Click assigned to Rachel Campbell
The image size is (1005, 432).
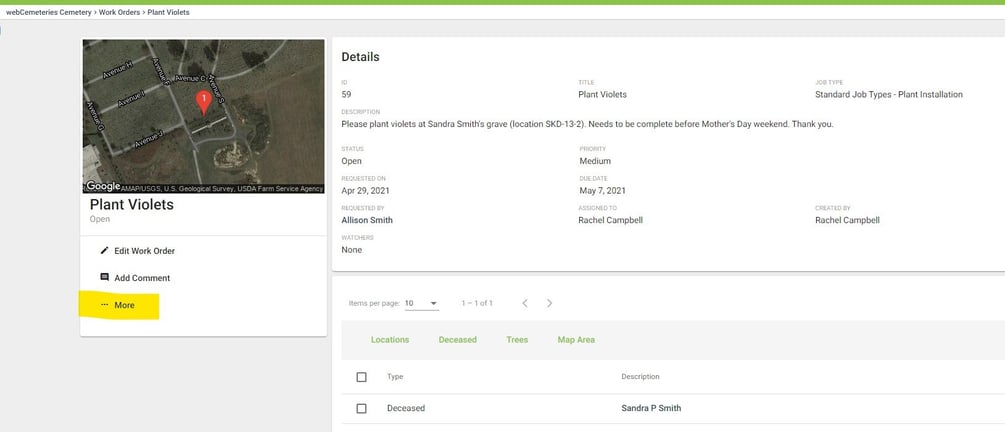610,220
